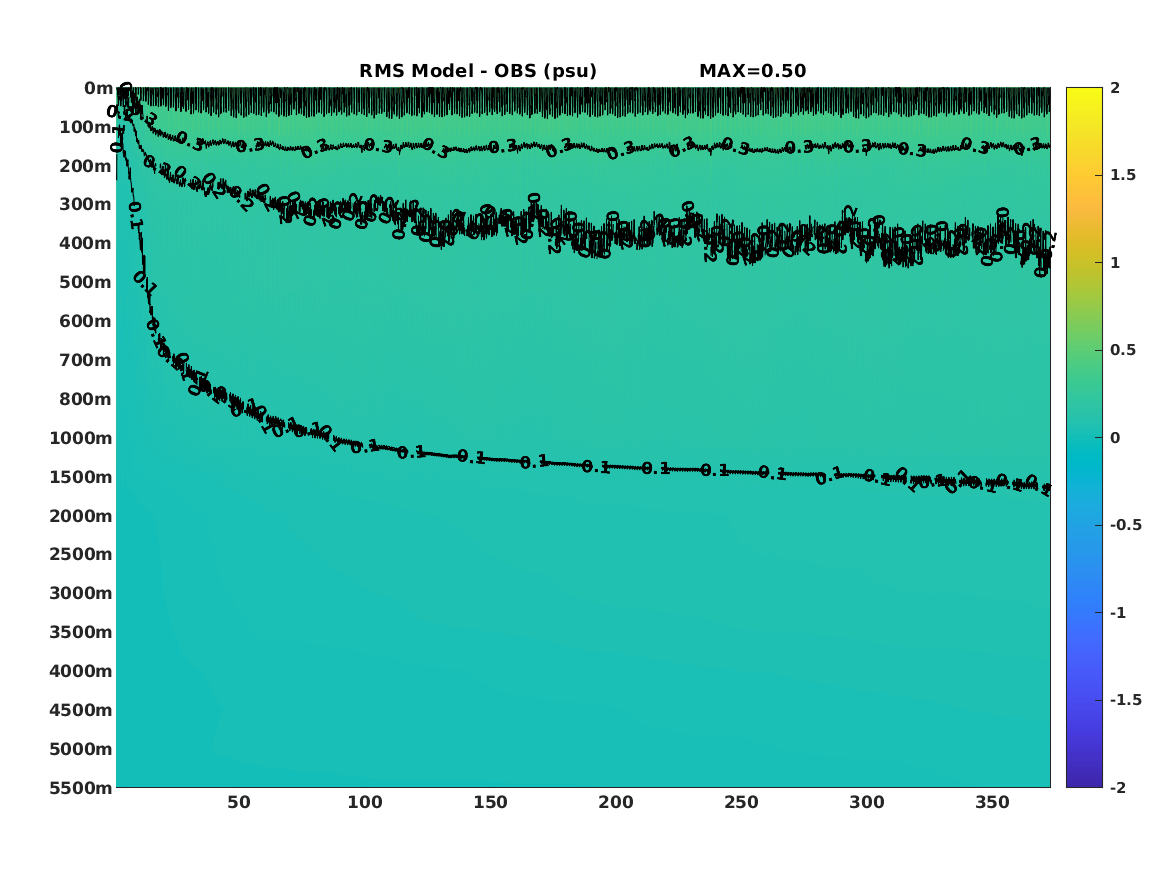Click the "MAX=0.50" label in the title

click(752, 71)
